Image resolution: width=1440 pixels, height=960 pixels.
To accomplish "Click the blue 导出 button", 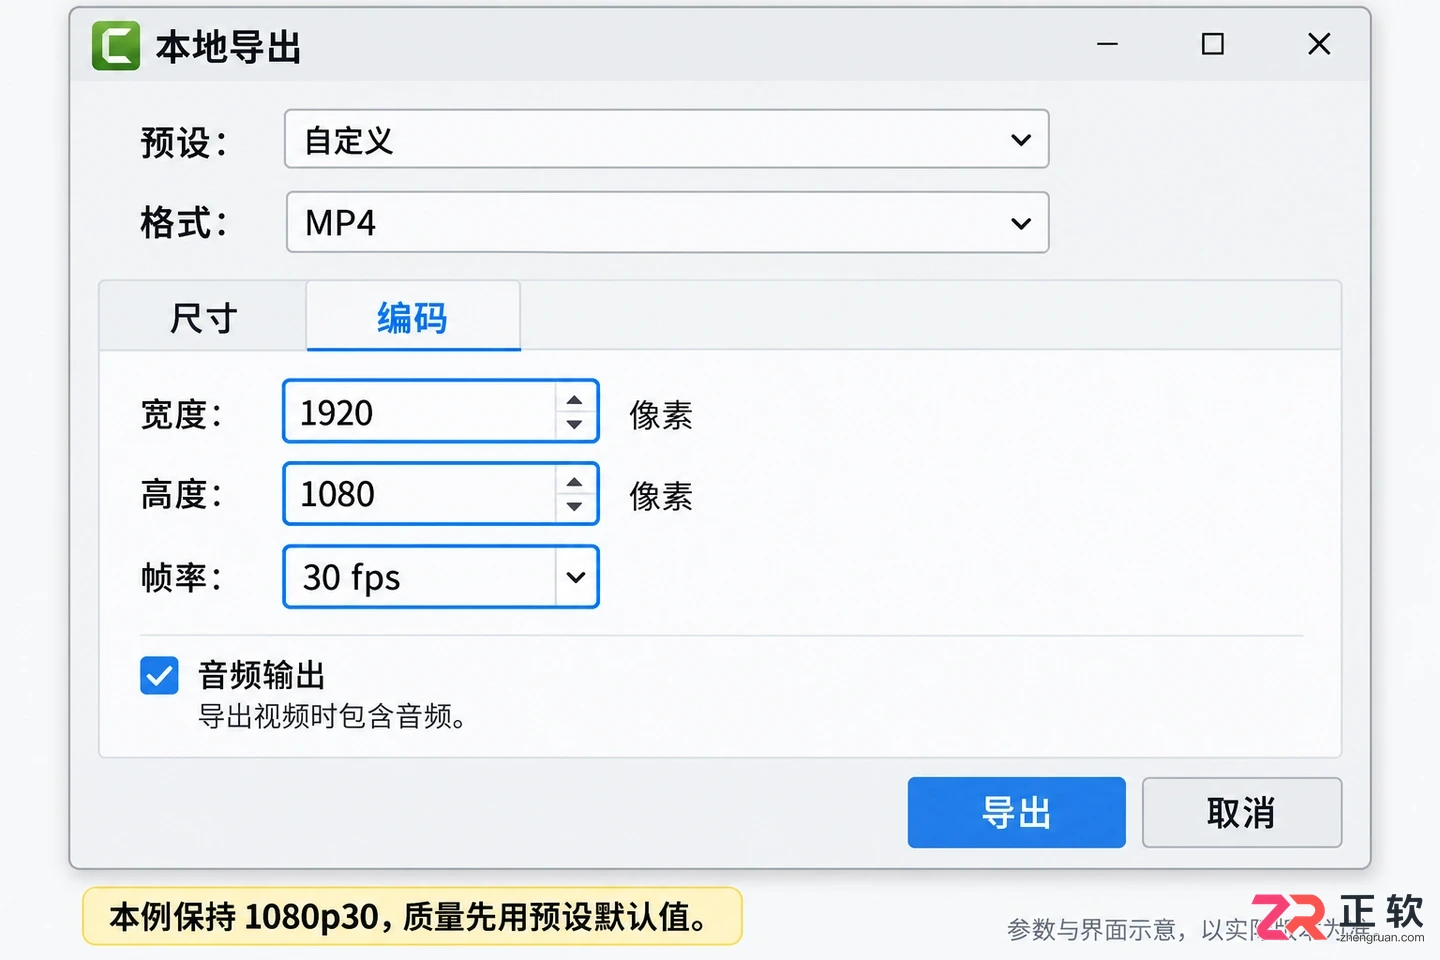I will click(x=1016, y=813).
